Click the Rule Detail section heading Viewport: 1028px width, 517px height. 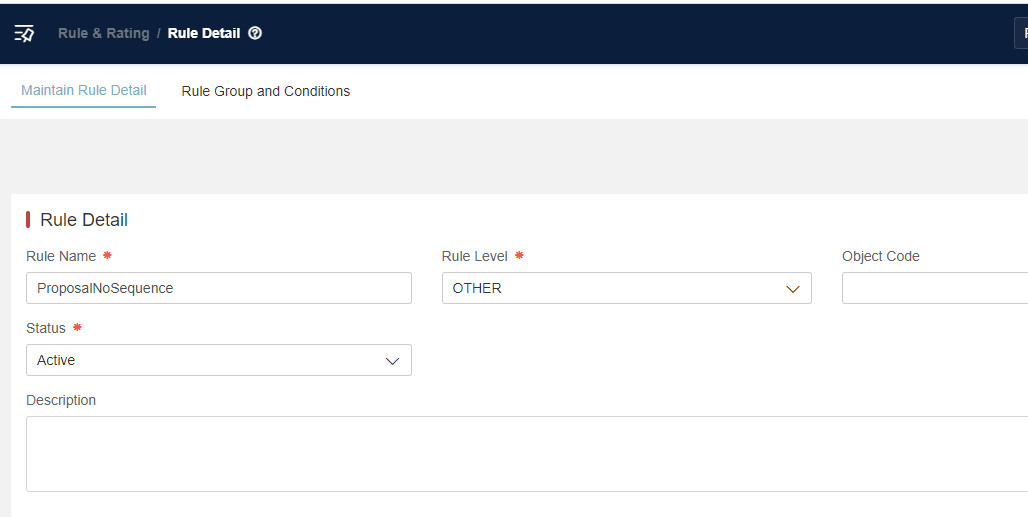[x=84, y=220]
